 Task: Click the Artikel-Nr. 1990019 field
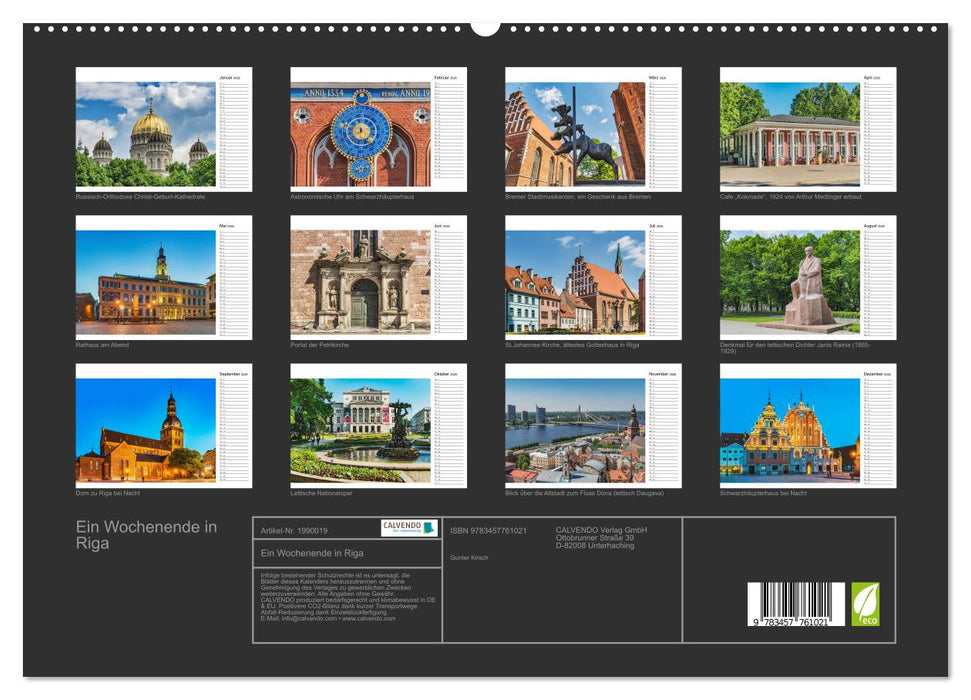click(296, 531)
